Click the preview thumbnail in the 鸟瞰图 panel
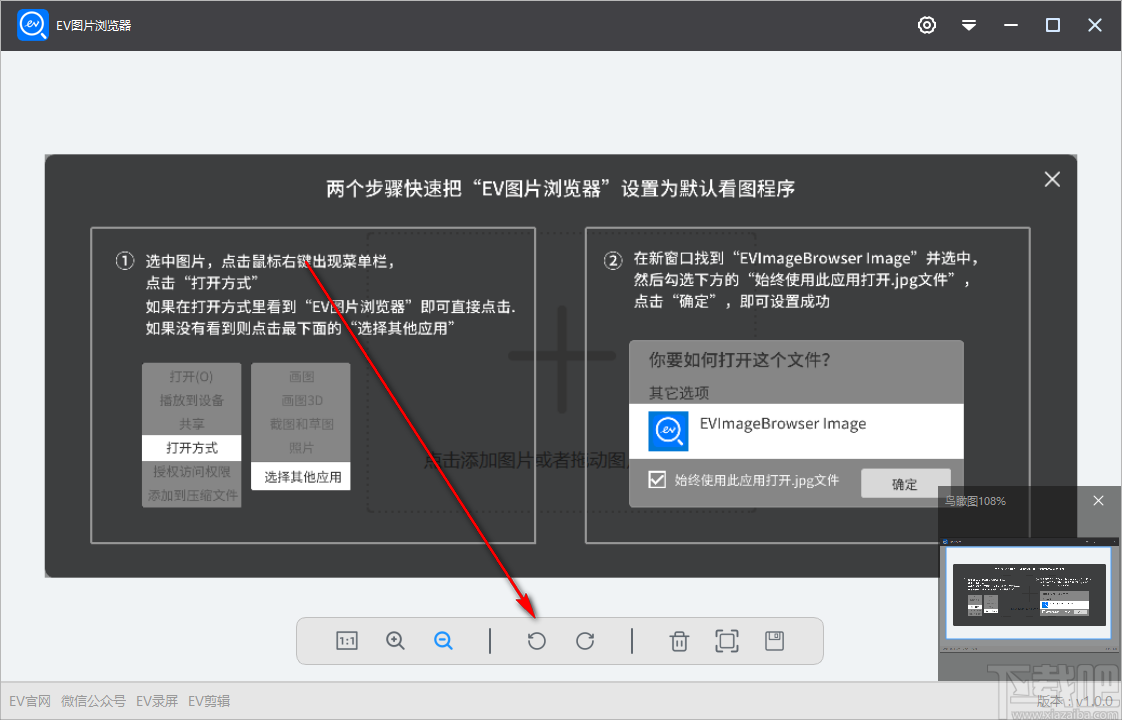Viewport: 1122px width, 720px height. 1028,592
